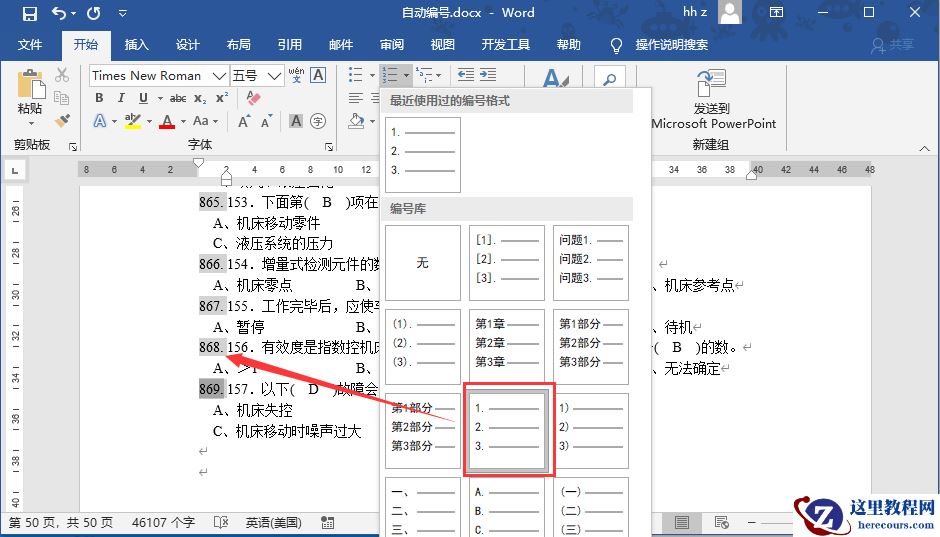
Task: Click Increase Indent icon
Action: (488, 75)
